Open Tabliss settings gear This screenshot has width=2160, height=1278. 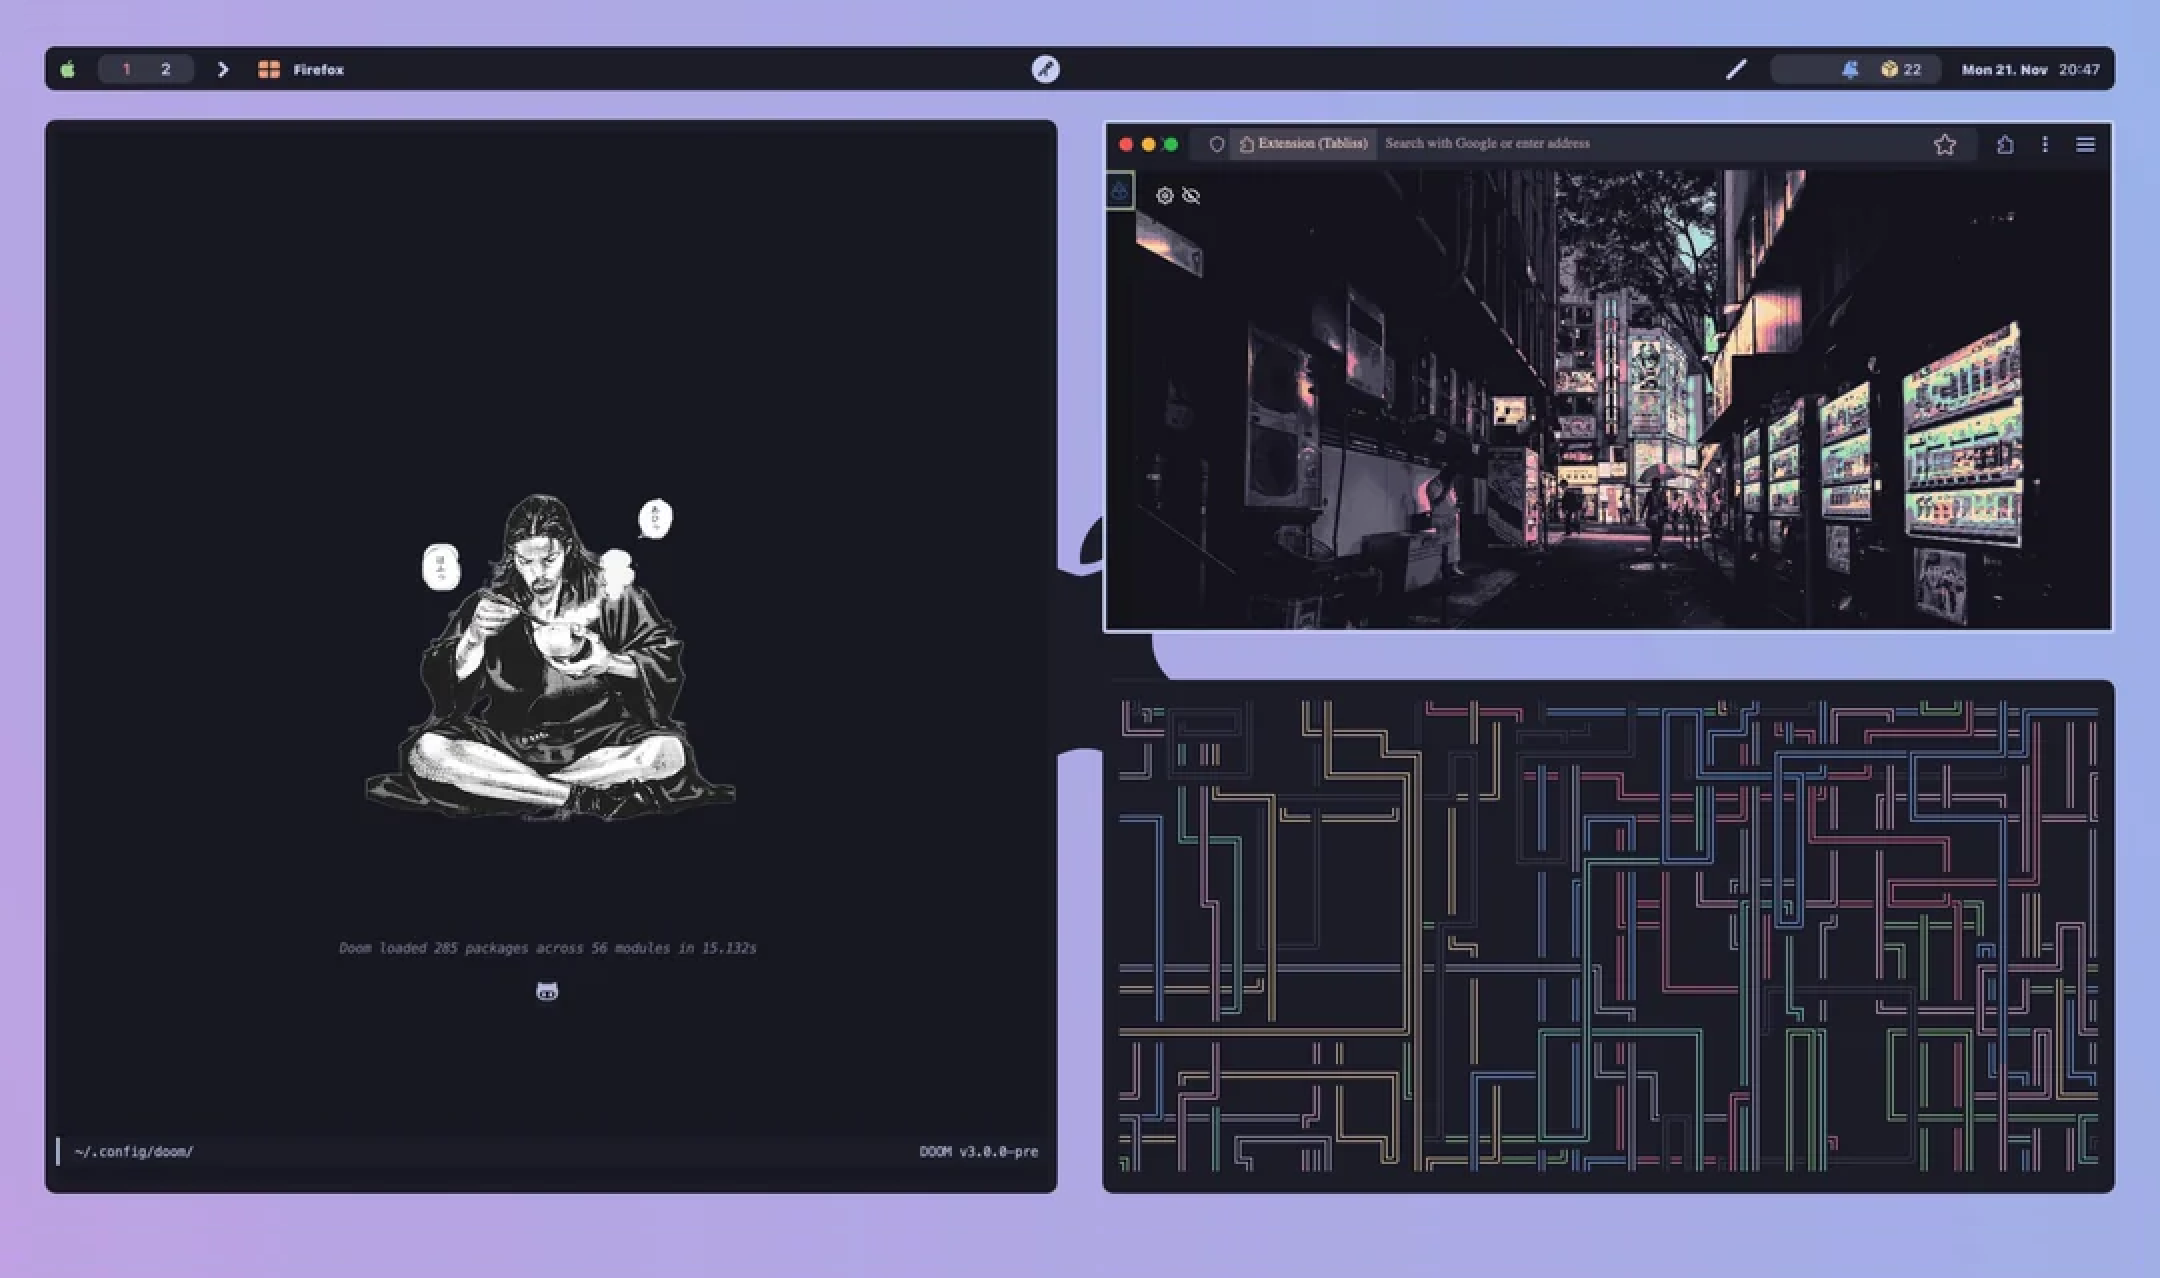tap(1164, 195)
